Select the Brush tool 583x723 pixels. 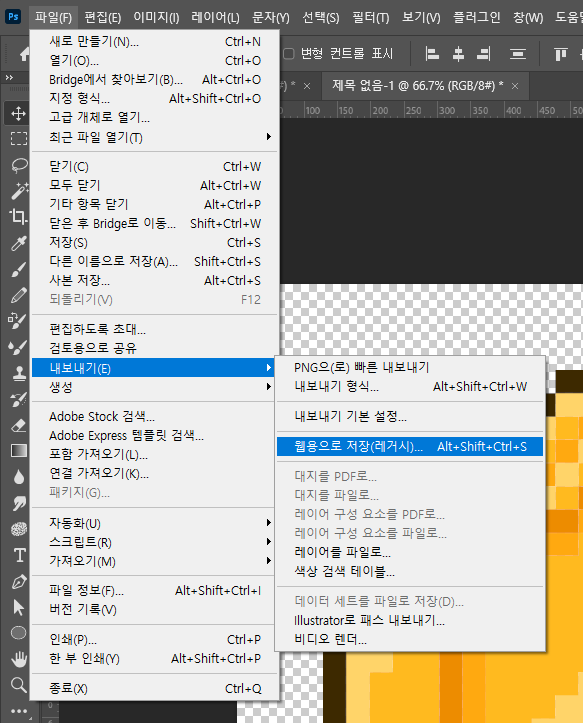click(x=18, y=269)
